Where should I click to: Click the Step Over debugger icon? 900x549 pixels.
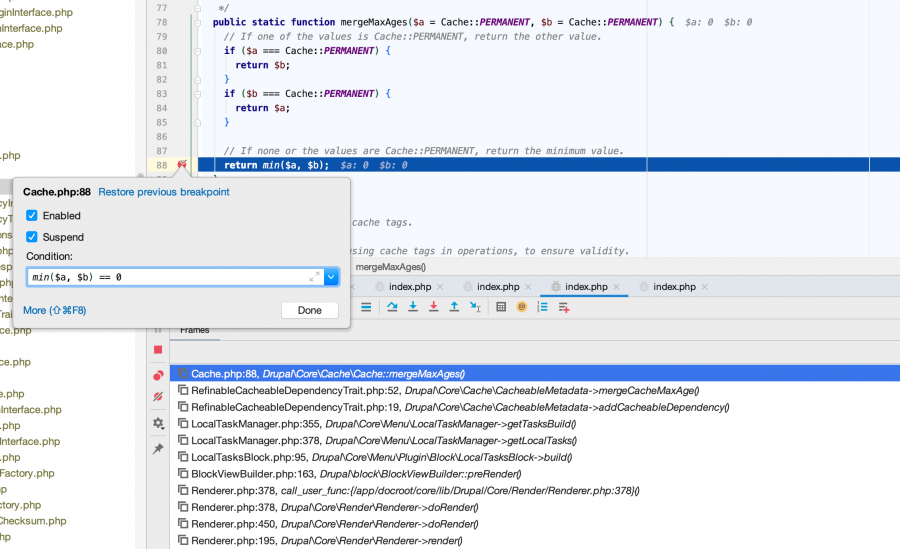pos(392,307)
